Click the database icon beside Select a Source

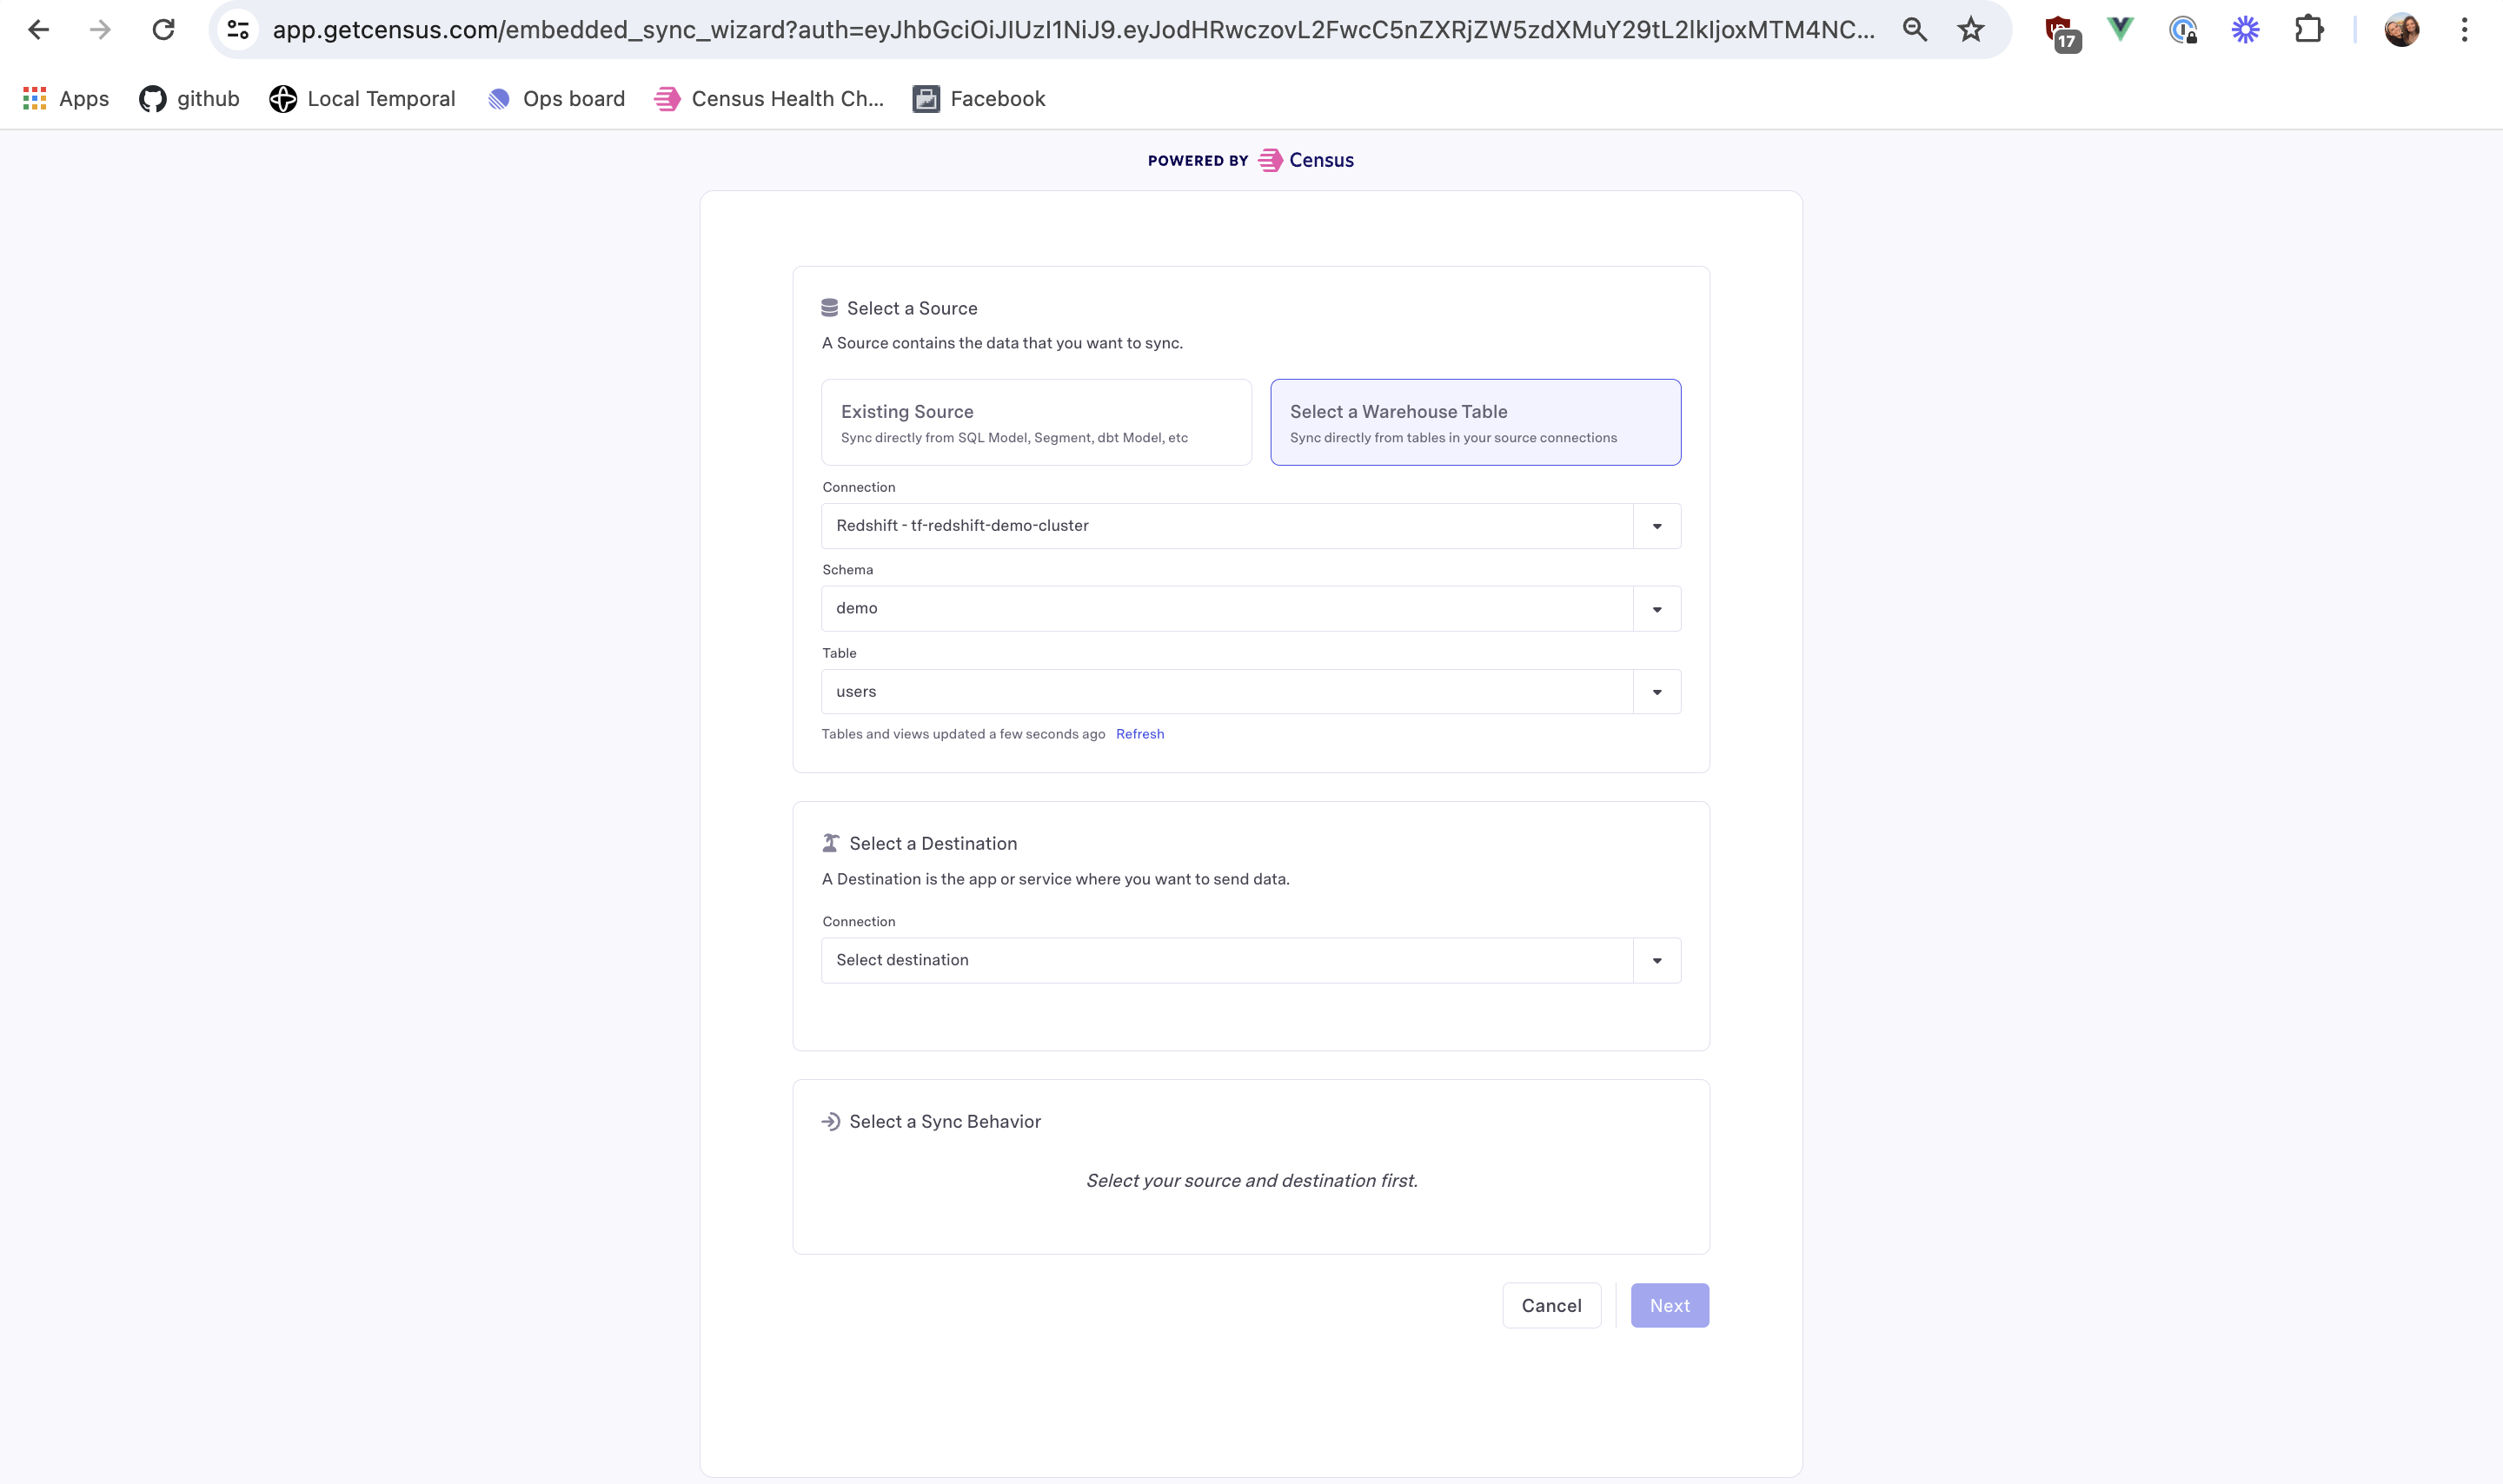point(829,308)
